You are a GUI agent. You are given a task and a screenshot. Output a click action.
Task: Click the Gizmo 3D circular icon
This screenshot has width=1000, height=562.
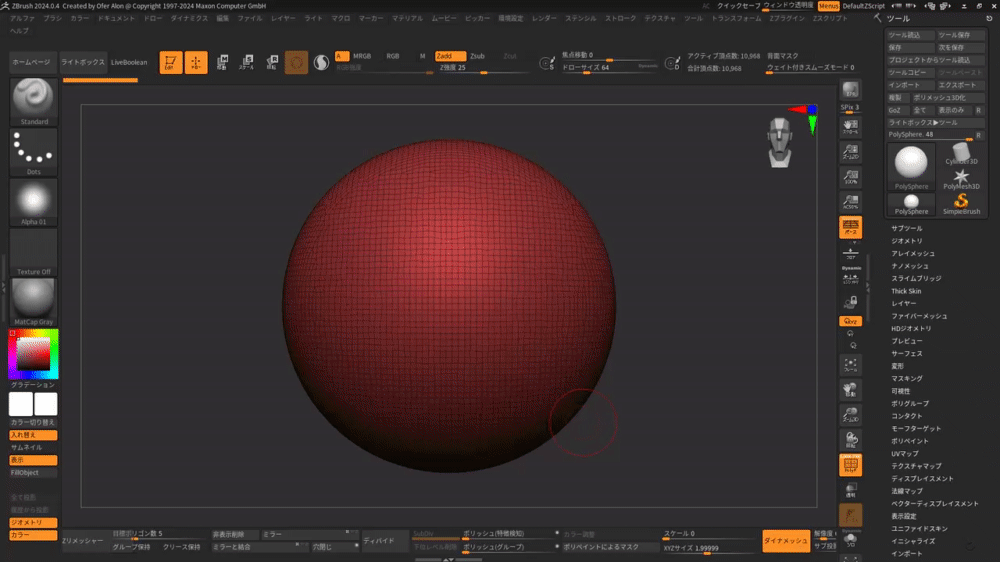pyautogui.click(x=296, y=62)
